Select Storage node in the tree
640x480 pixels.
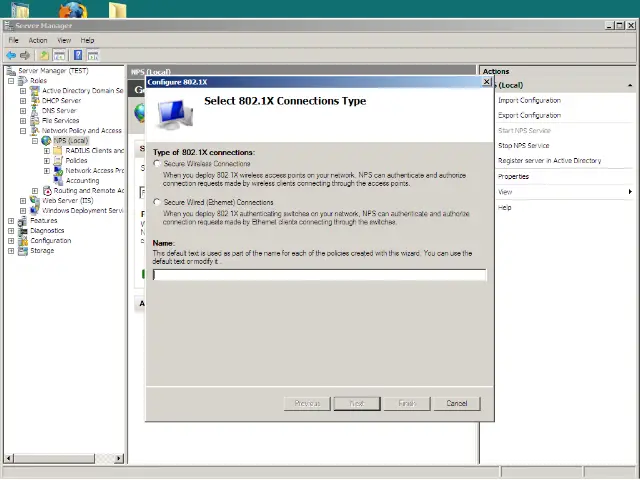42,251
